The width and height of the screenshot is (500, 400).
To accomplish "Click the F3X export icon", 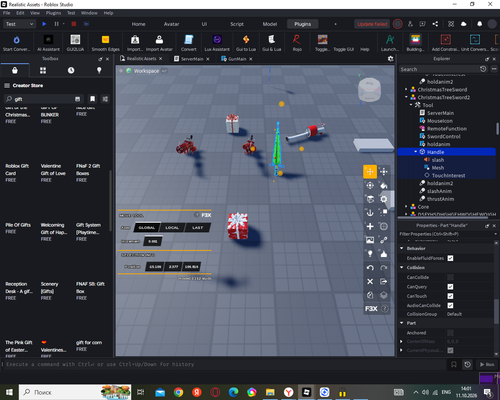I will pyautogui.click(x=384, y=281).
